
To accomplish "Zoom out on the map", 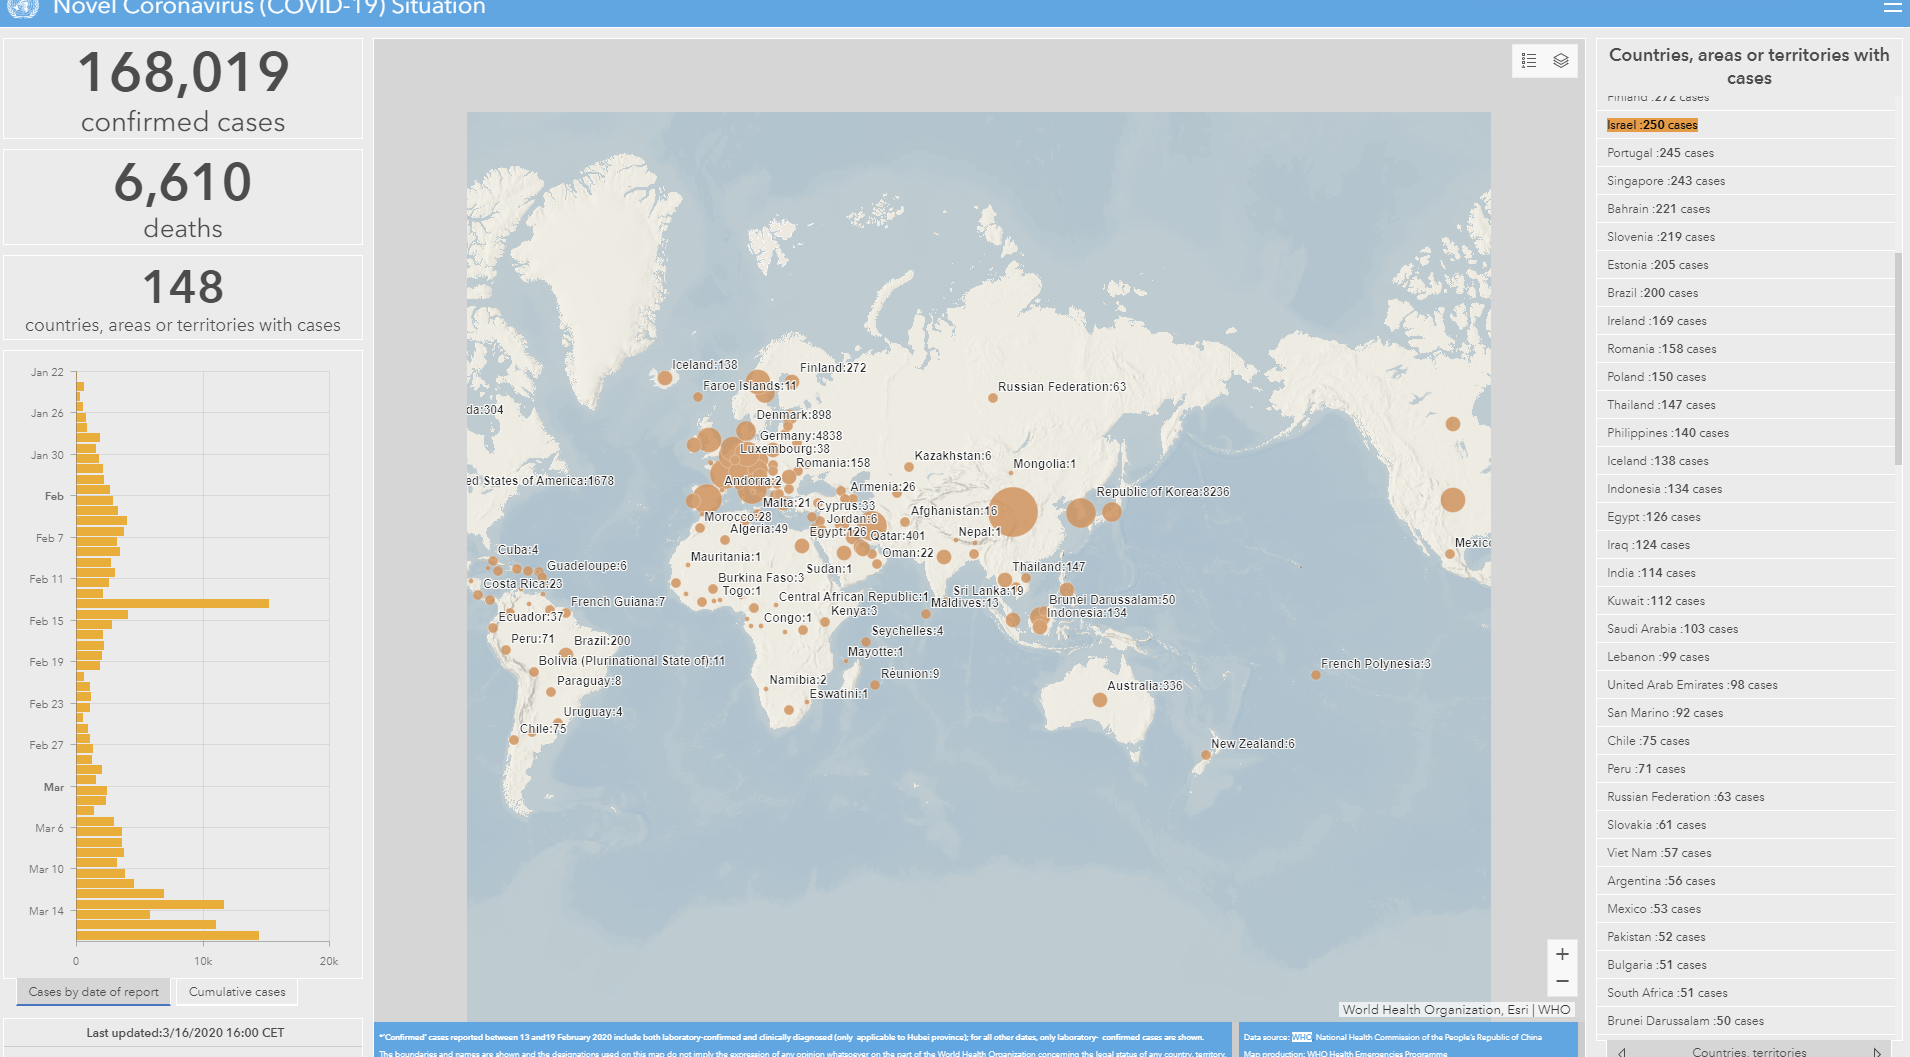I will 1562,981.
